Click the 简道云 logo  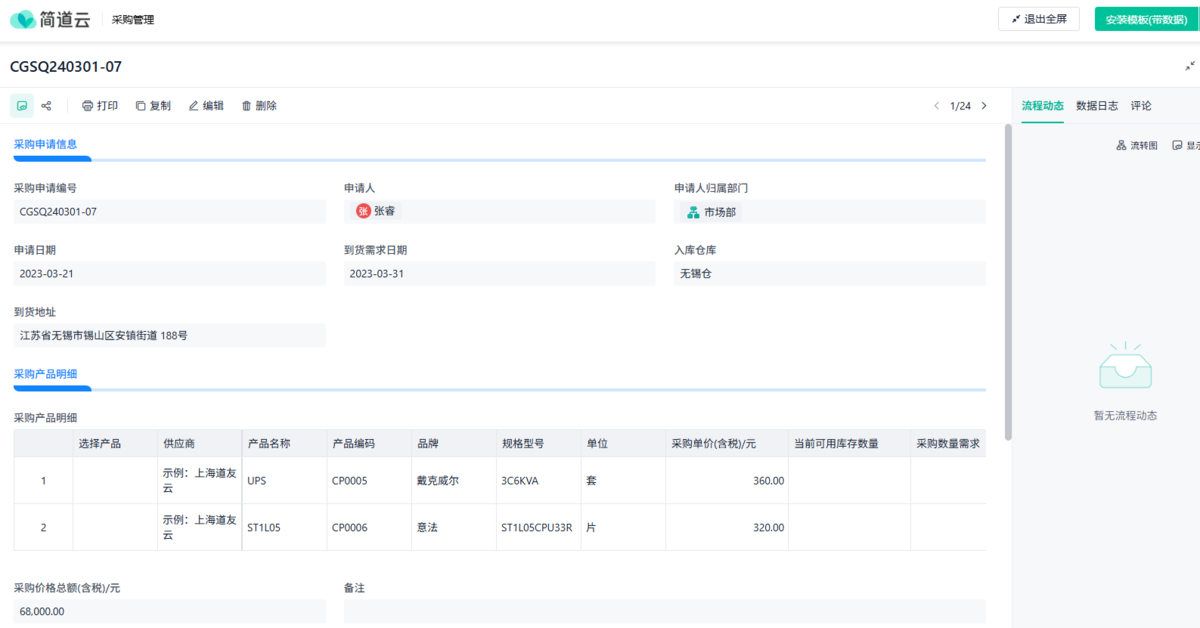[50, 19]
